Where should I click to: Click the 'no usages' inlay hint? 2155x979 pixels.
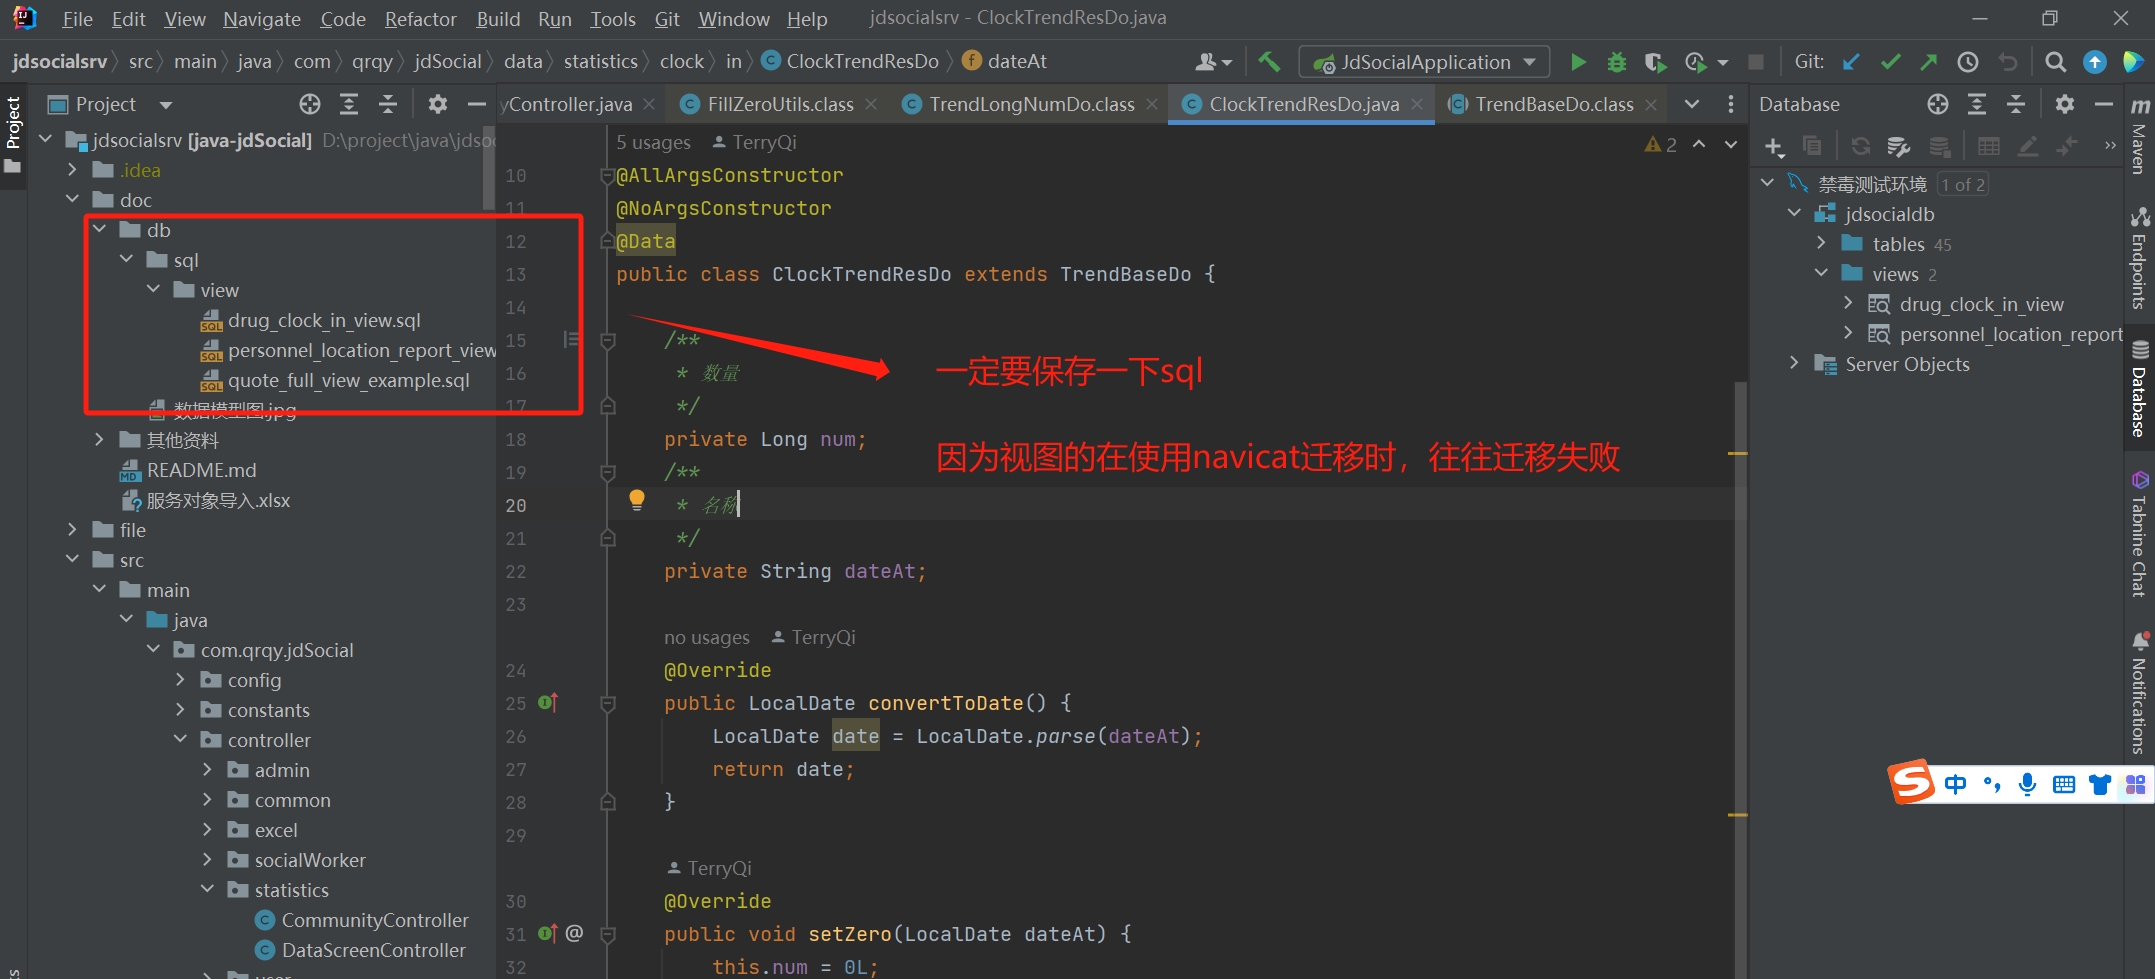point(706,638)
